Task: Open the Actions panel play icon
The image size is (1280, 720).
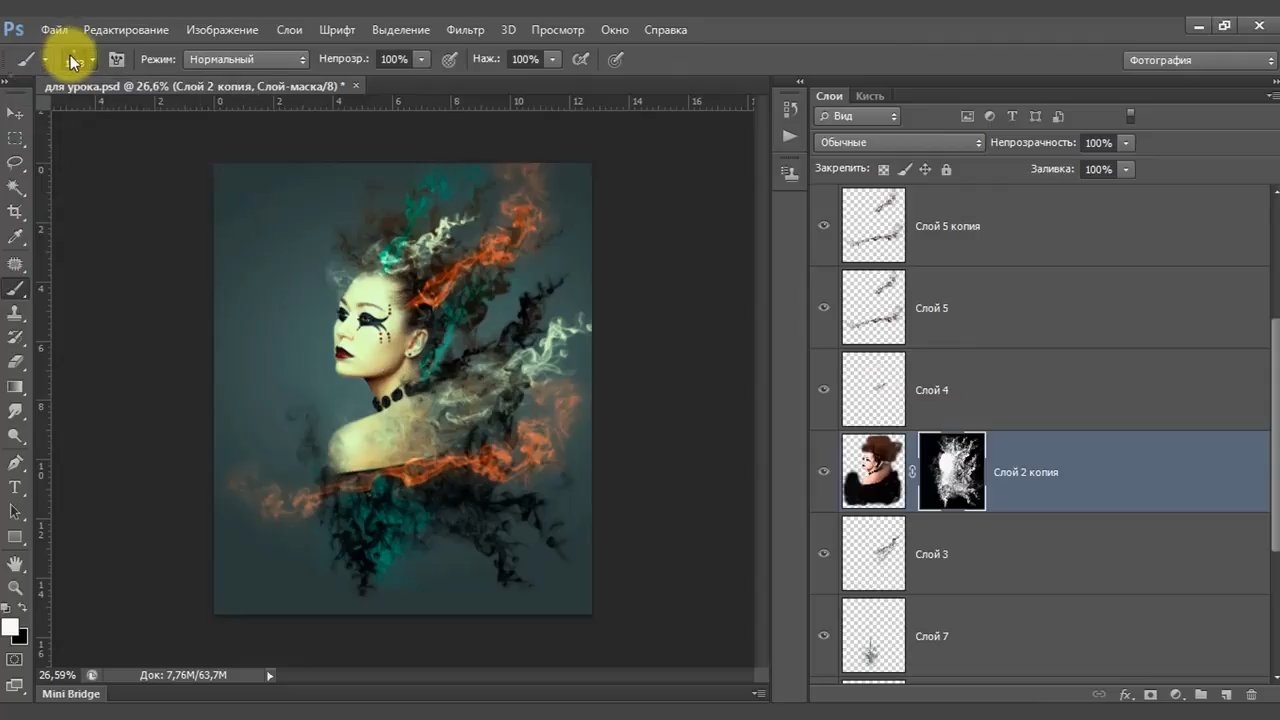Action: click(x=790, y=136)
